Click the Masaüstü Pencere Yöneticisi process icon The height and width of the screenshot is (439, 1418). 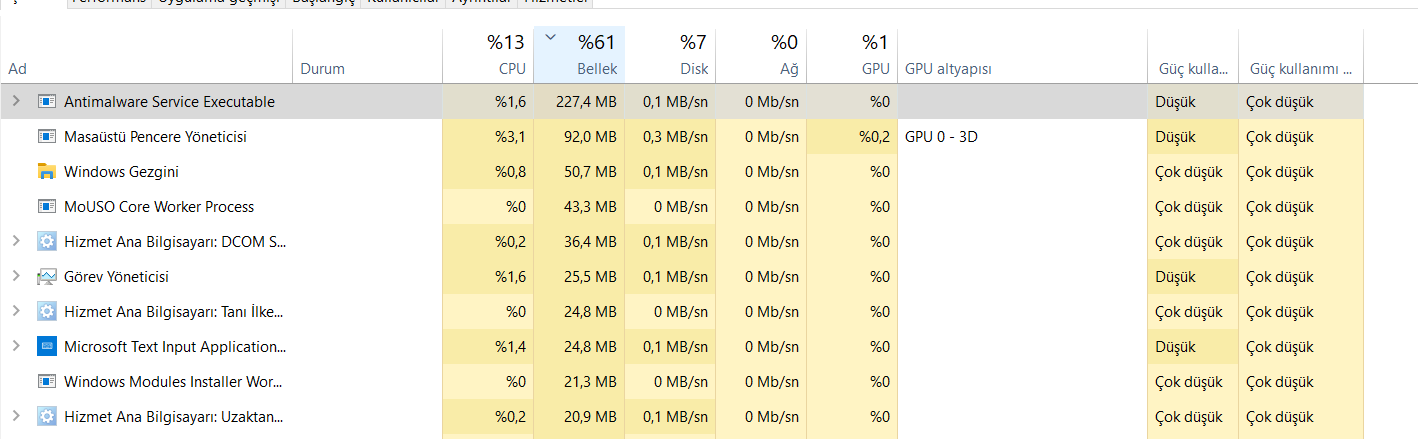click(46, 137)
